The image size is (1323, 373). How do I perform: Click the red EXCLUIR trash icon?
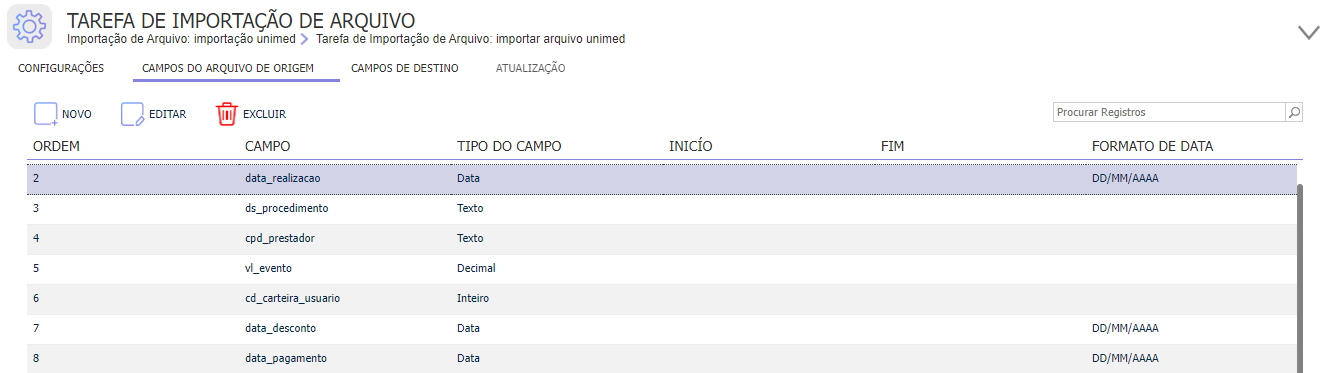click(227, 114)
